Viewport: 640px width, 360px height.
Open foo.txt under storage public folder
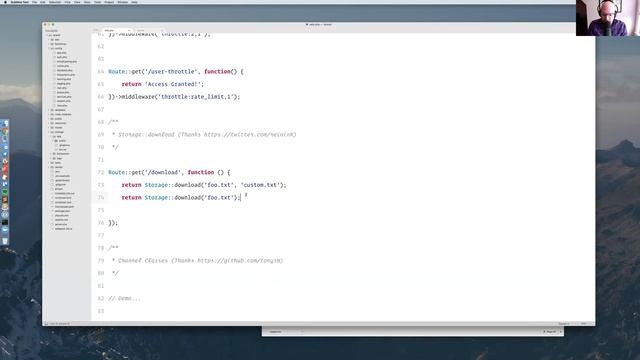click(x=62, y=149)
